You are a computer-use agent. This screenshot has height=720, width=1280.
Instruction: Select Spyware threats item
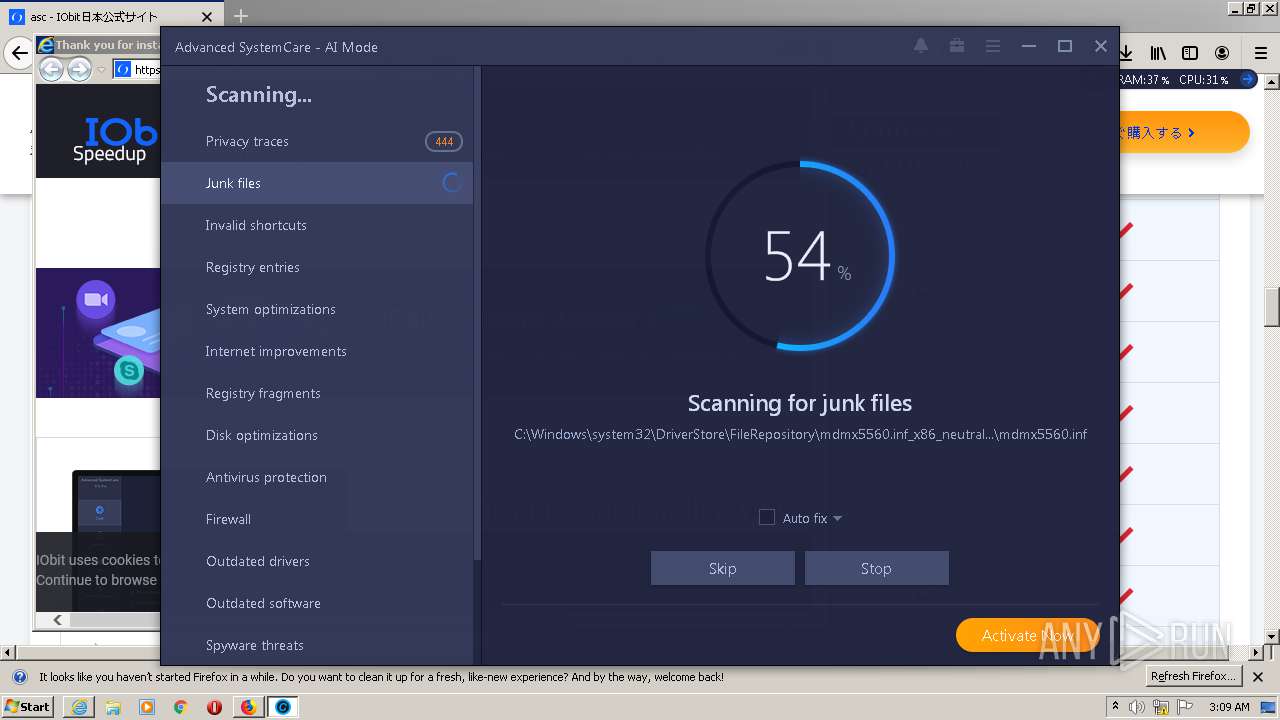(x=316, y=645)
